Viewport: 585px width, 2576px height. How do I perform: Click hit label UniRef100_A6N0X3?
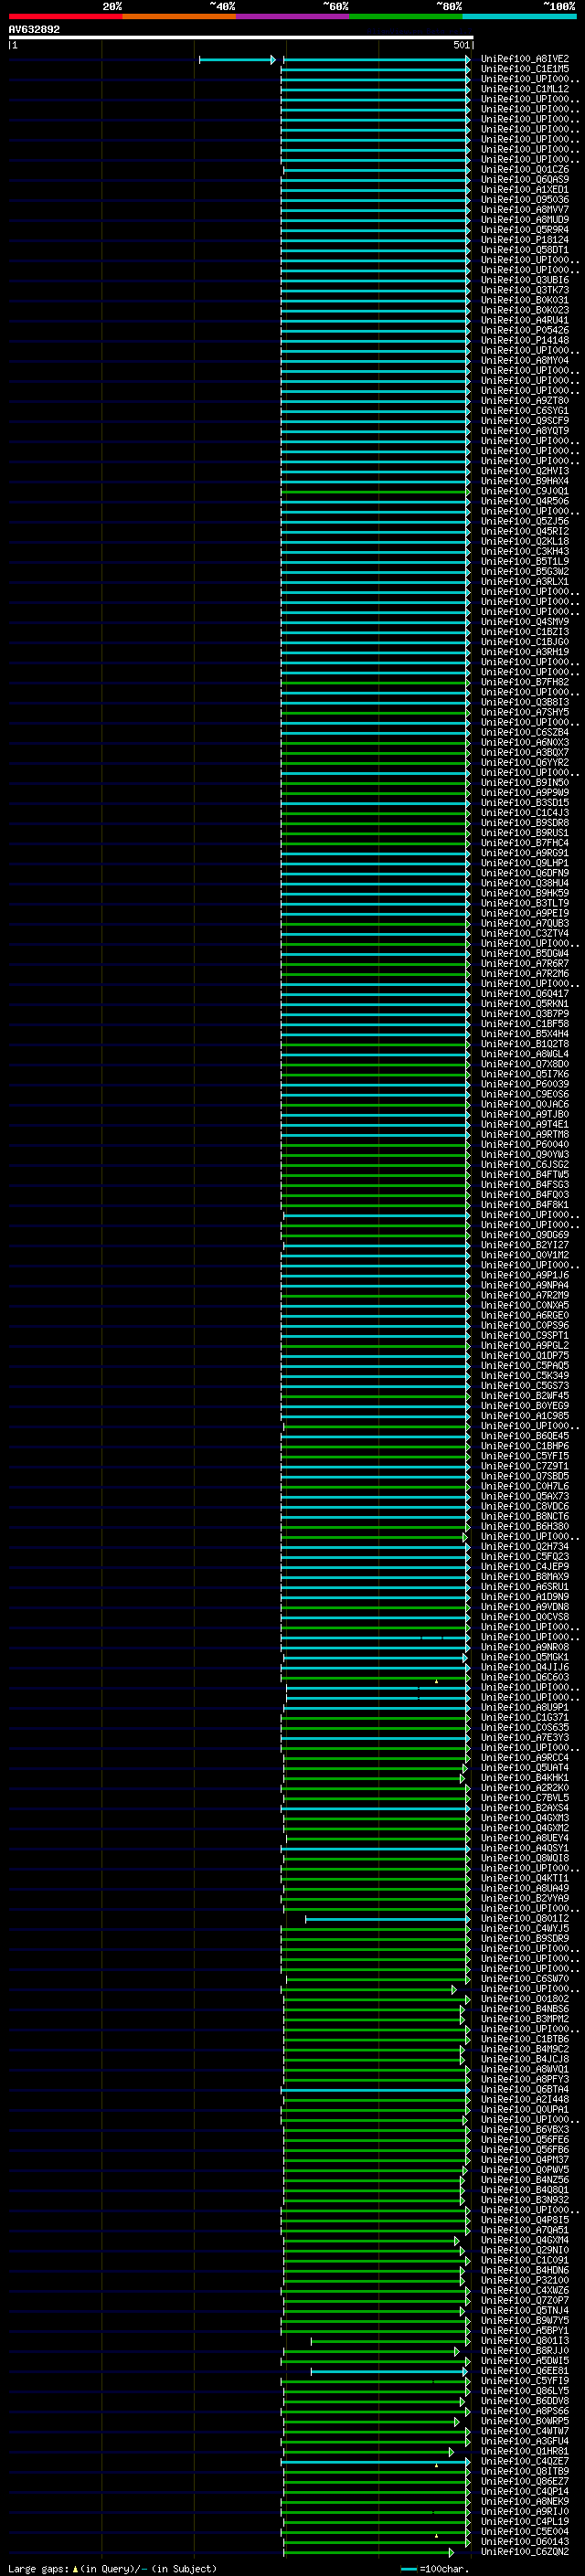click(525, 742)
